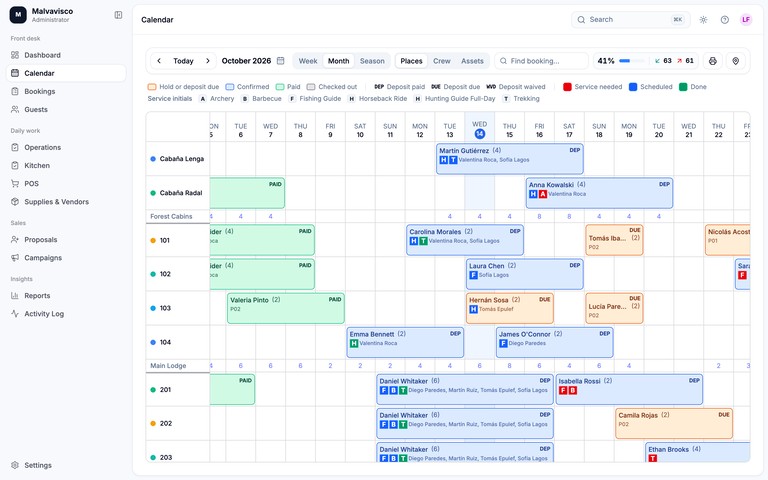
Task: Open Supplies & Vendors
Action: point(66,202)
